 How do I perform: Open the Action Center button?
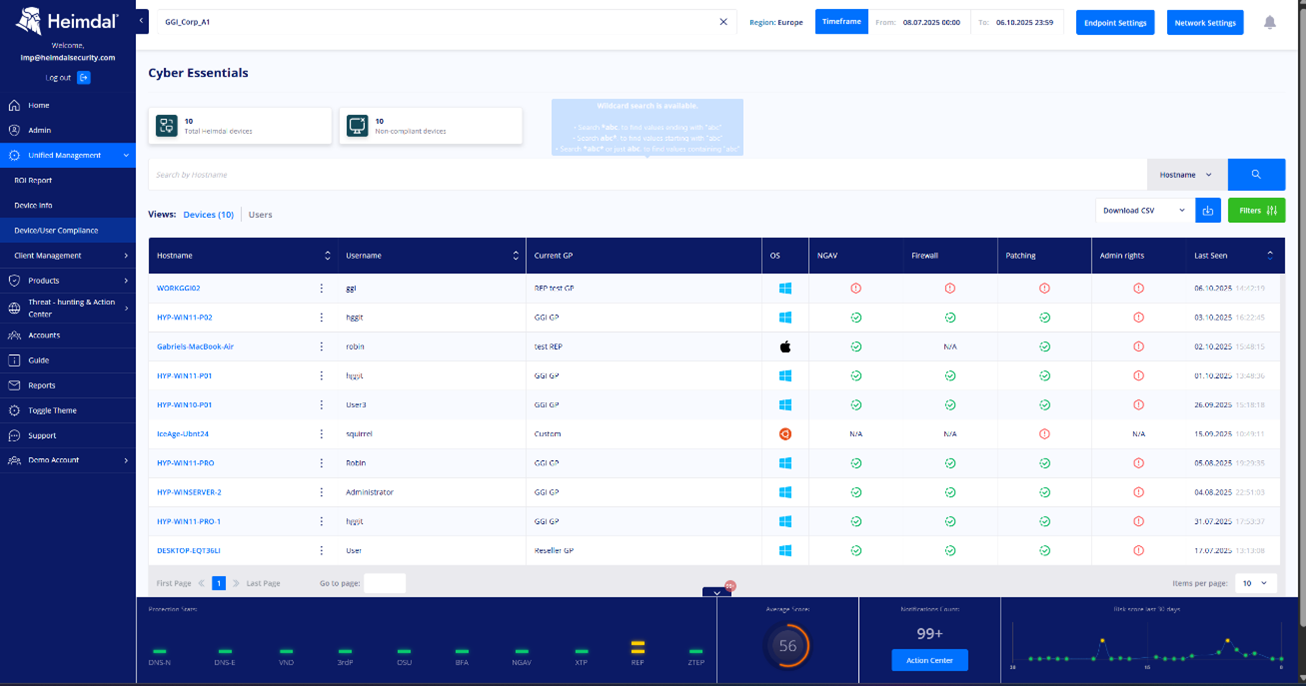click(929, 660)
